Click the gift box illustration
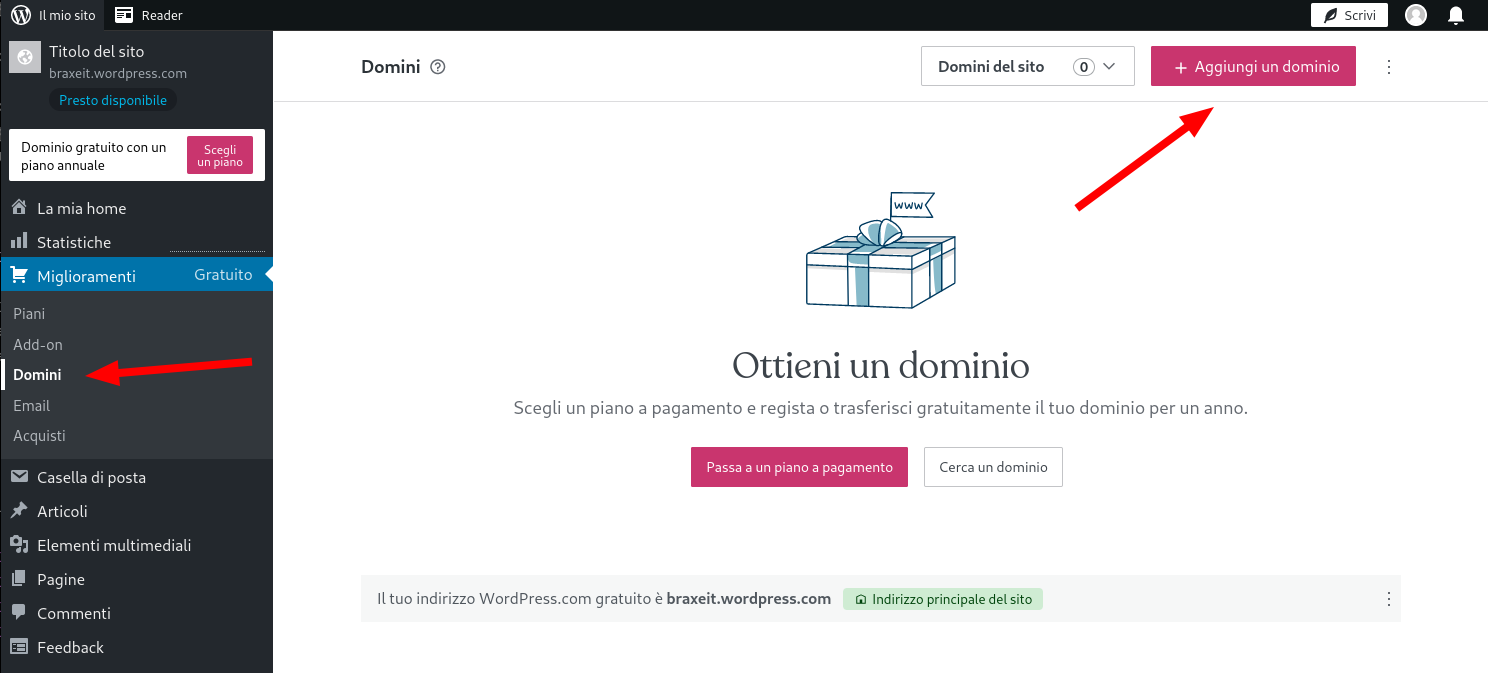1488x673 pixels. pos(879,250)
